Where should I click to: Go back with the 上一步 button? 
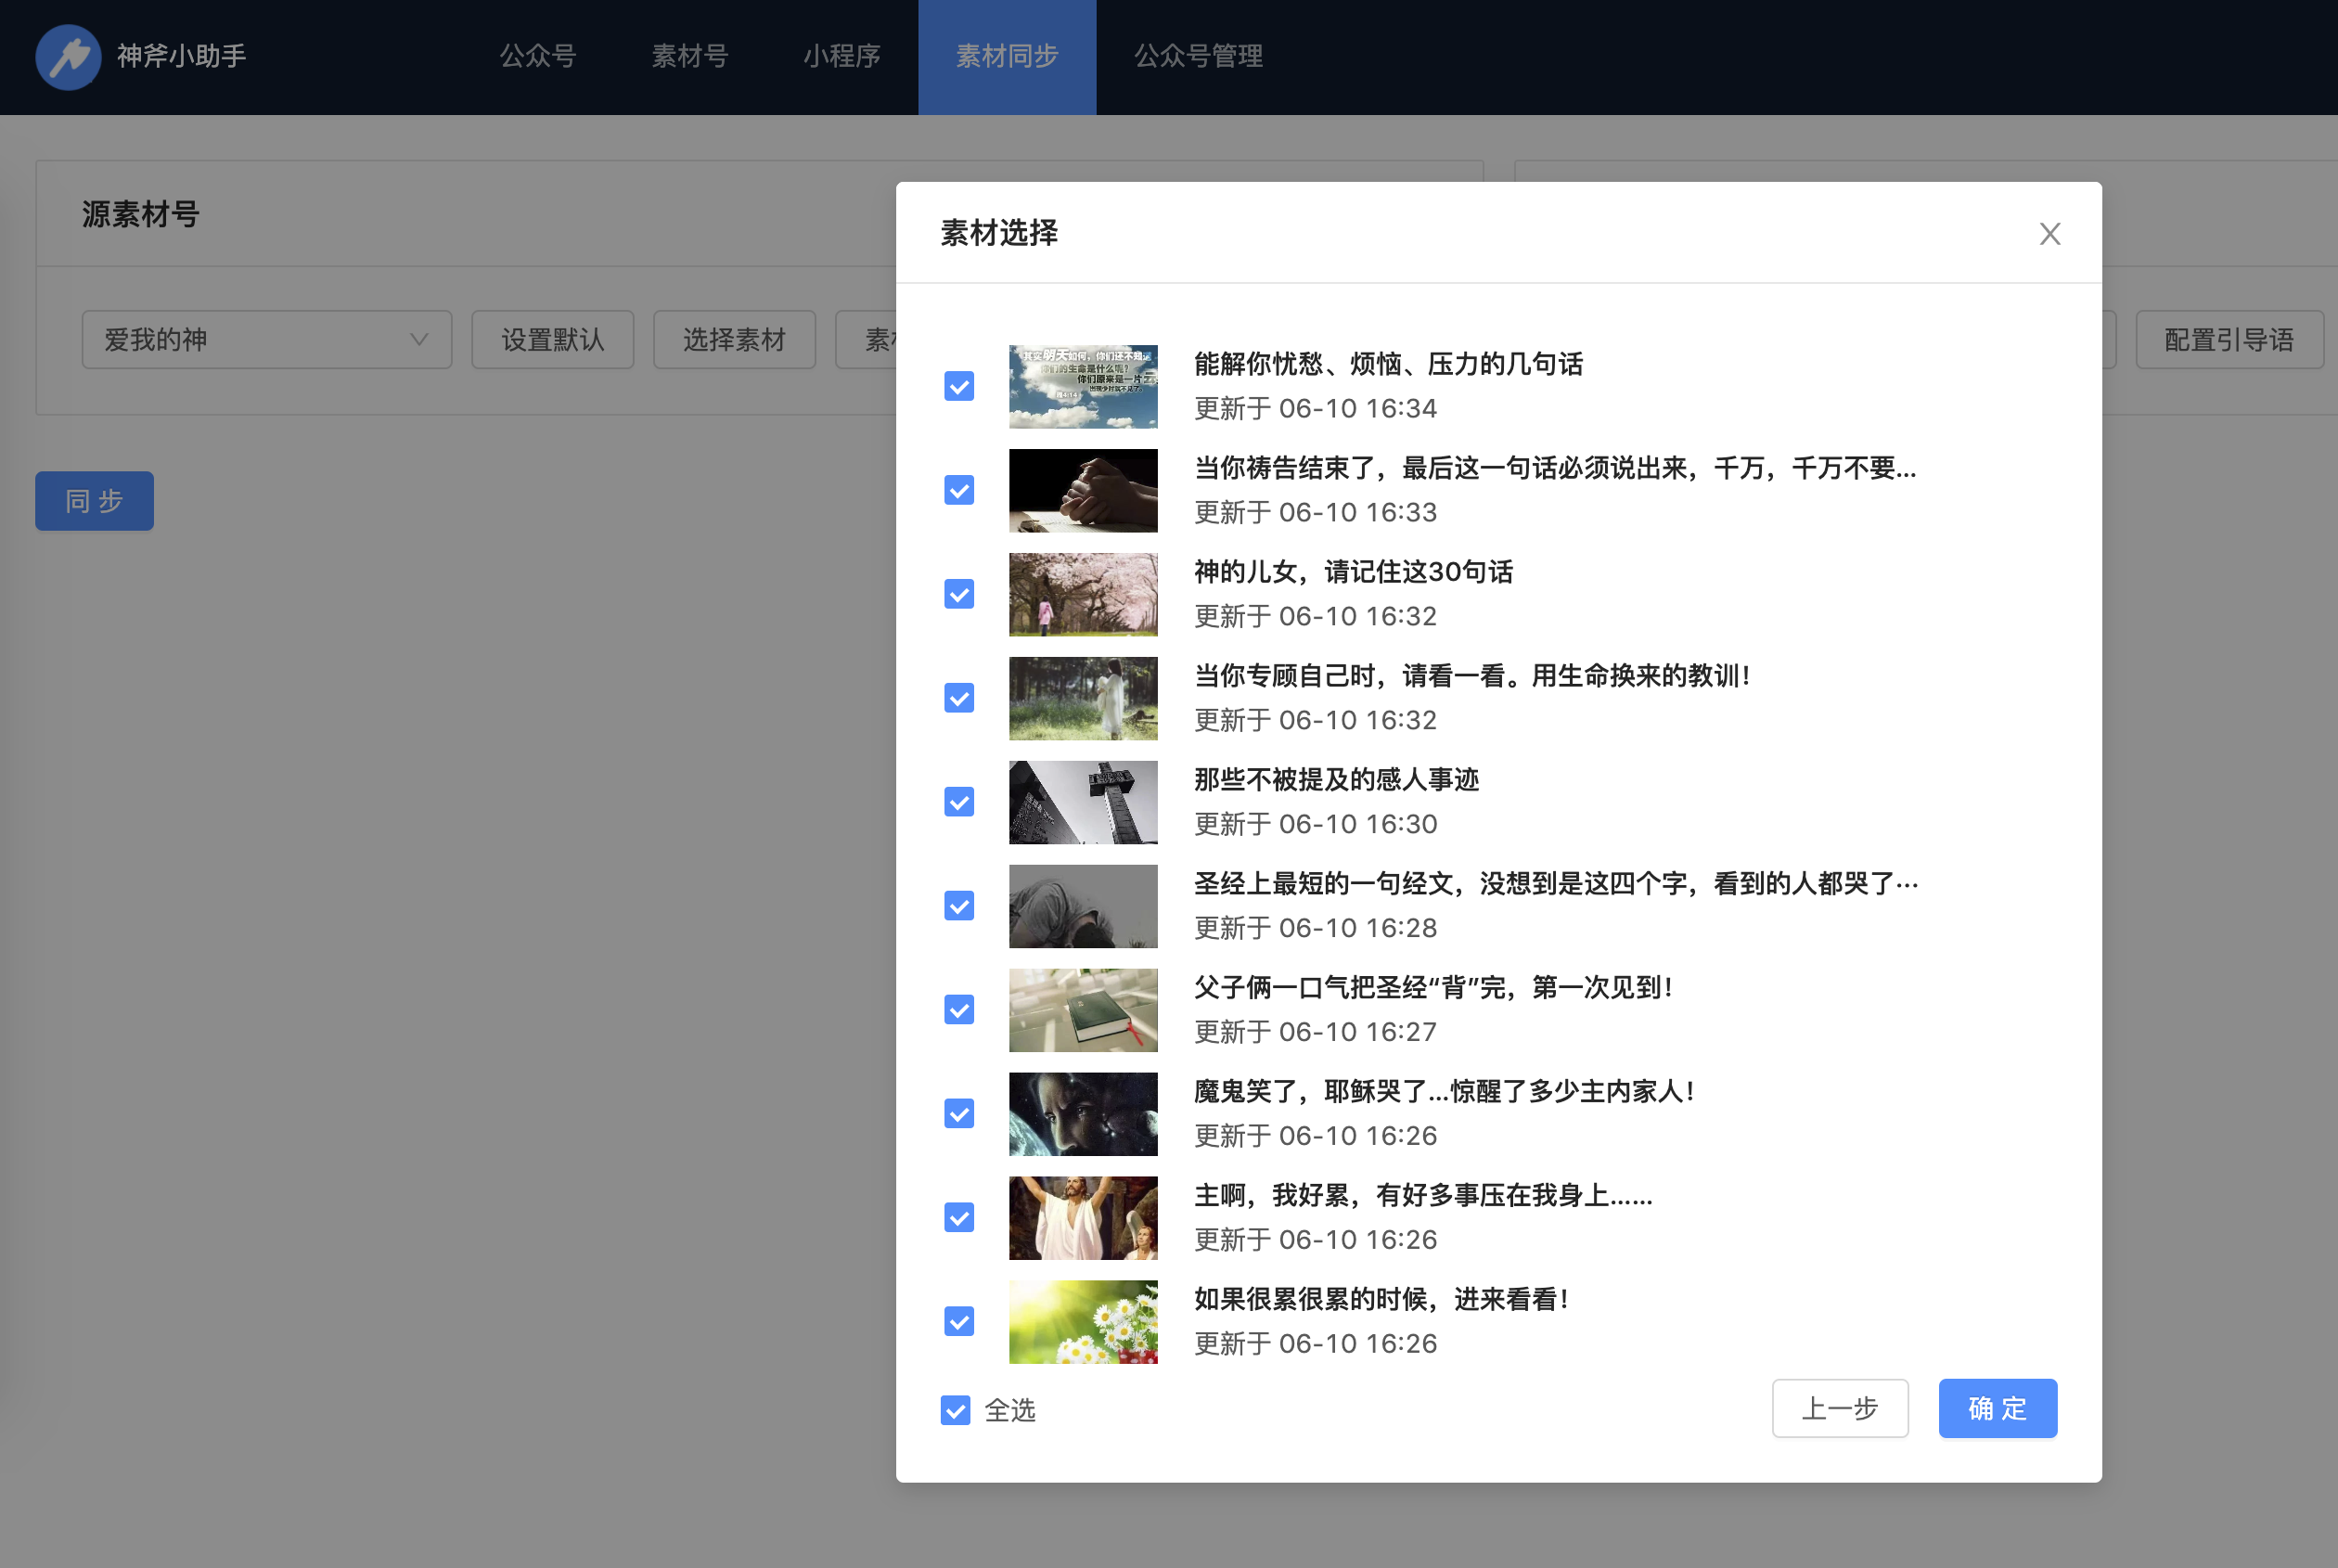coord(1840,1409)
